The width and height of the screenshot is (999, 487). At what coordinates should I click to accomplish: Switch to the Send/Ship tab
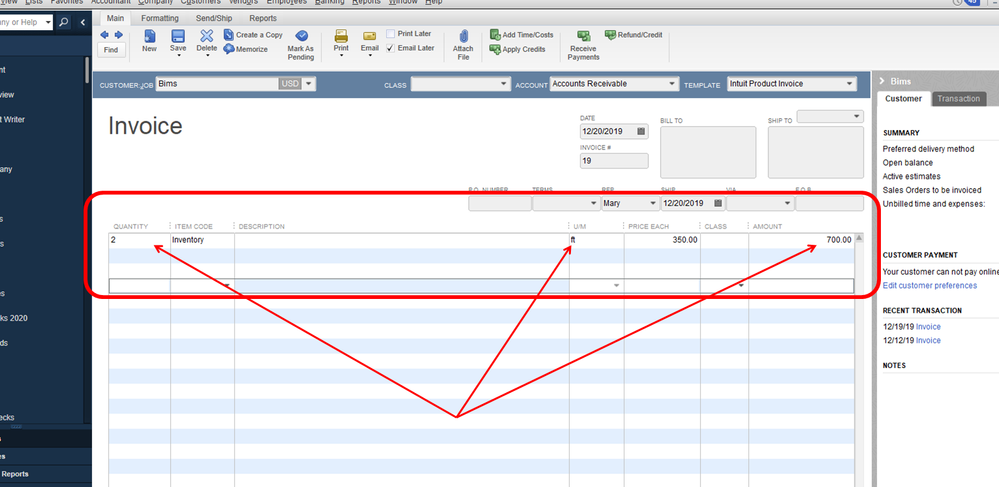(x=214, y=18)
